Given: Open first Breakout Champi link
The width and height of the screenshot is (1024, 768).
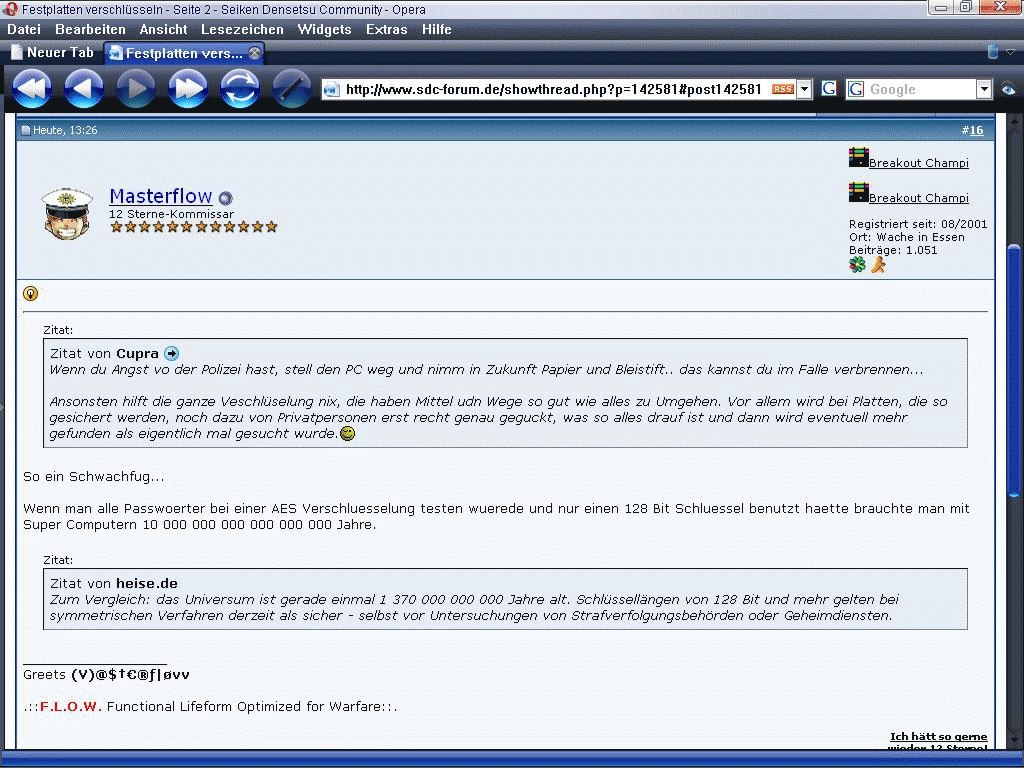Looking at the screenshot, I should click(x=919, y=163).
